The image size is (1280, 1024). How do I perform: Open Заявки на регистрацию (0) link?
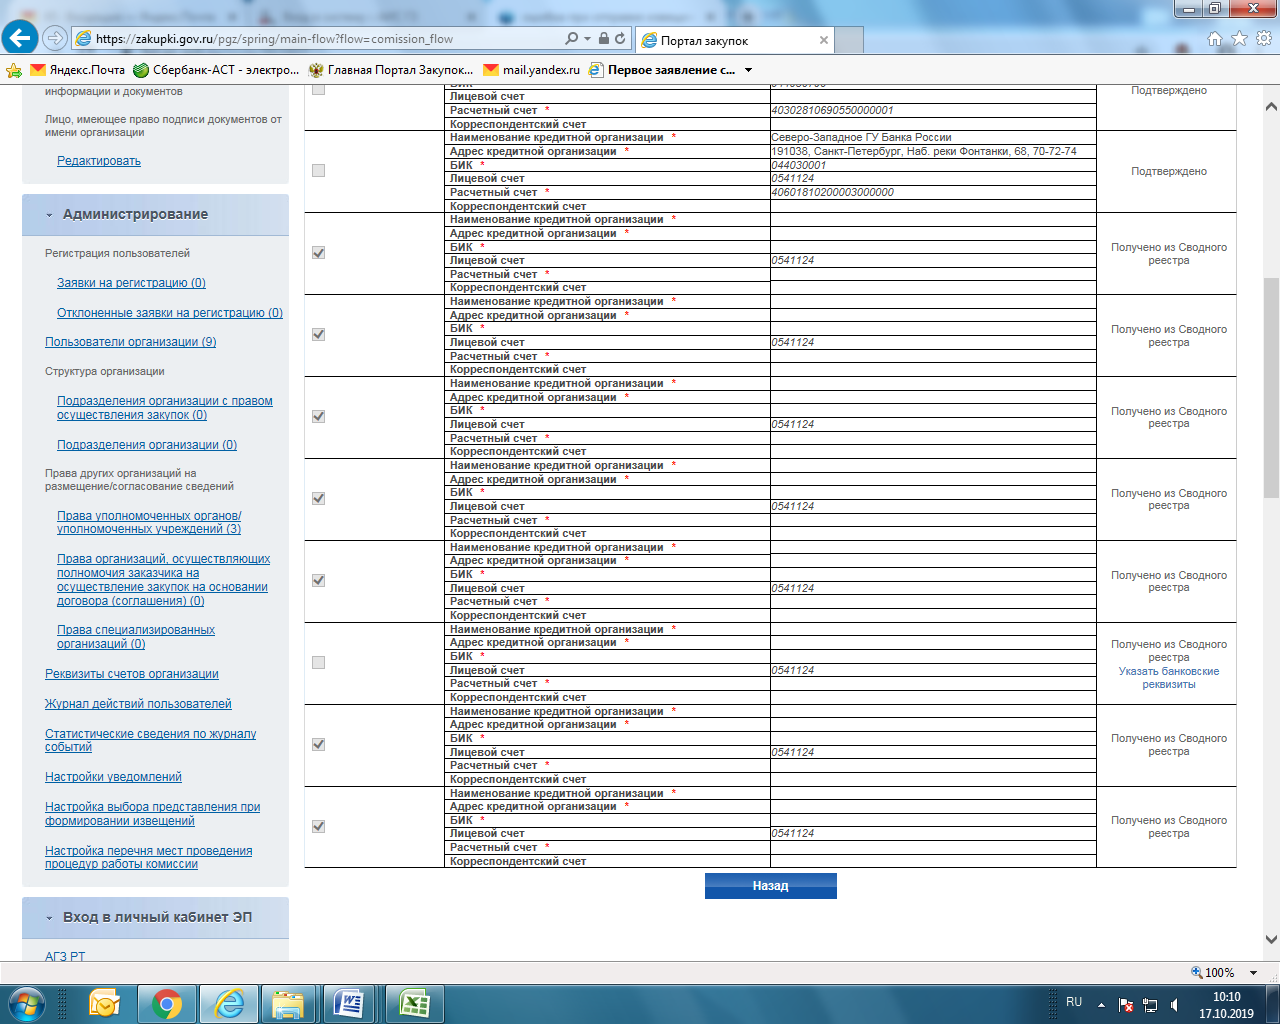(131, 283)
